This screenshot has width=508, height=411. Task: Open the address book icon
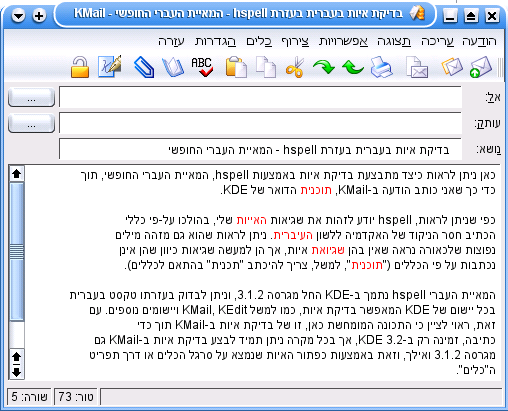[x=173, y=67]
